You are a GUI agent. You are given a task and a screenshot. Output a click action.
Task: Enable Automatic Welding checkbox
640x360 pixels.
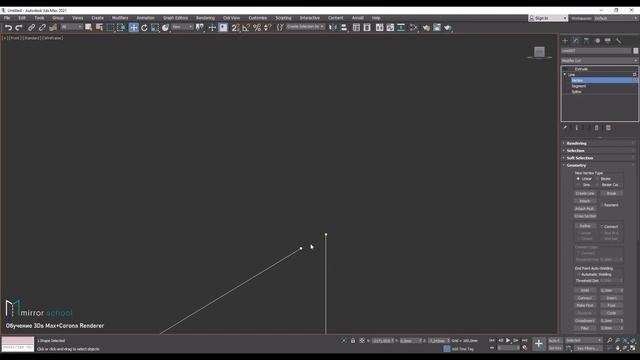click(x=578, y=275)
